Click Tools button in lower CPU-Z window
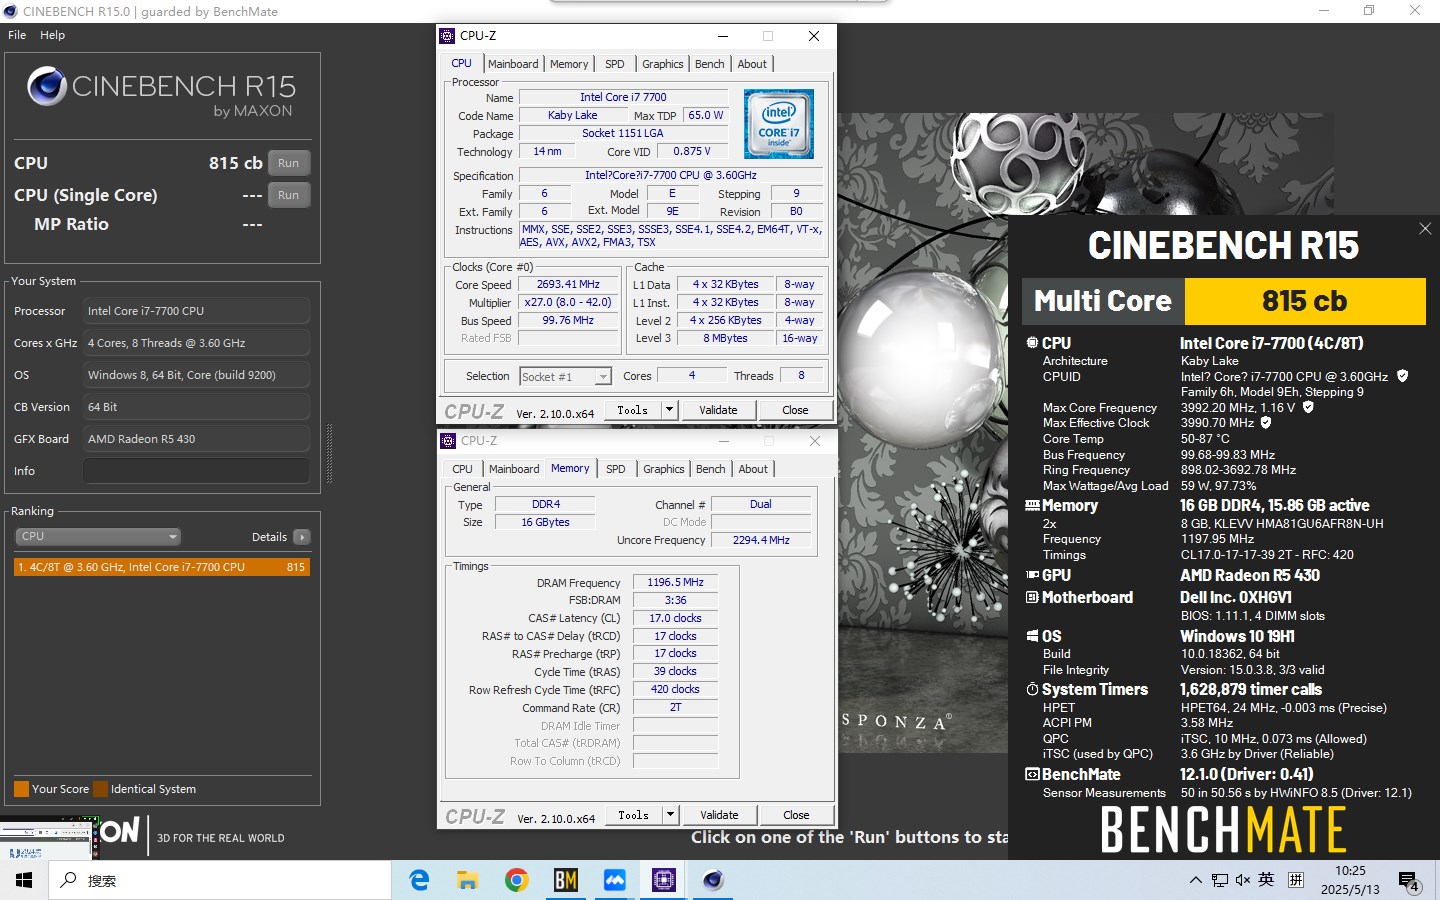This screenshot has width=1440, height=900. tap(633, 815)
